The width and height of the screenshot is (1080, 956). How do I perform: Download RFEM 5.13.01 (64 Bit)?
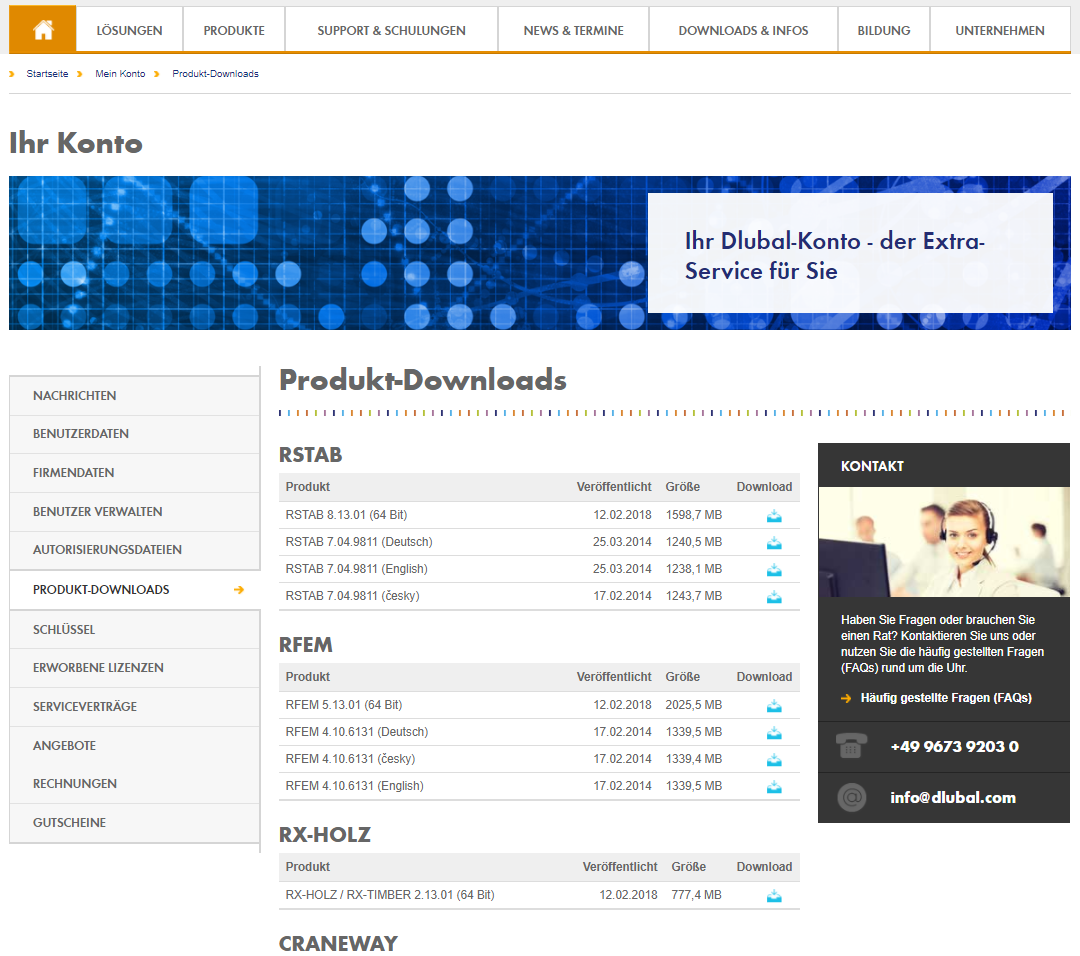tap(773, 707)
